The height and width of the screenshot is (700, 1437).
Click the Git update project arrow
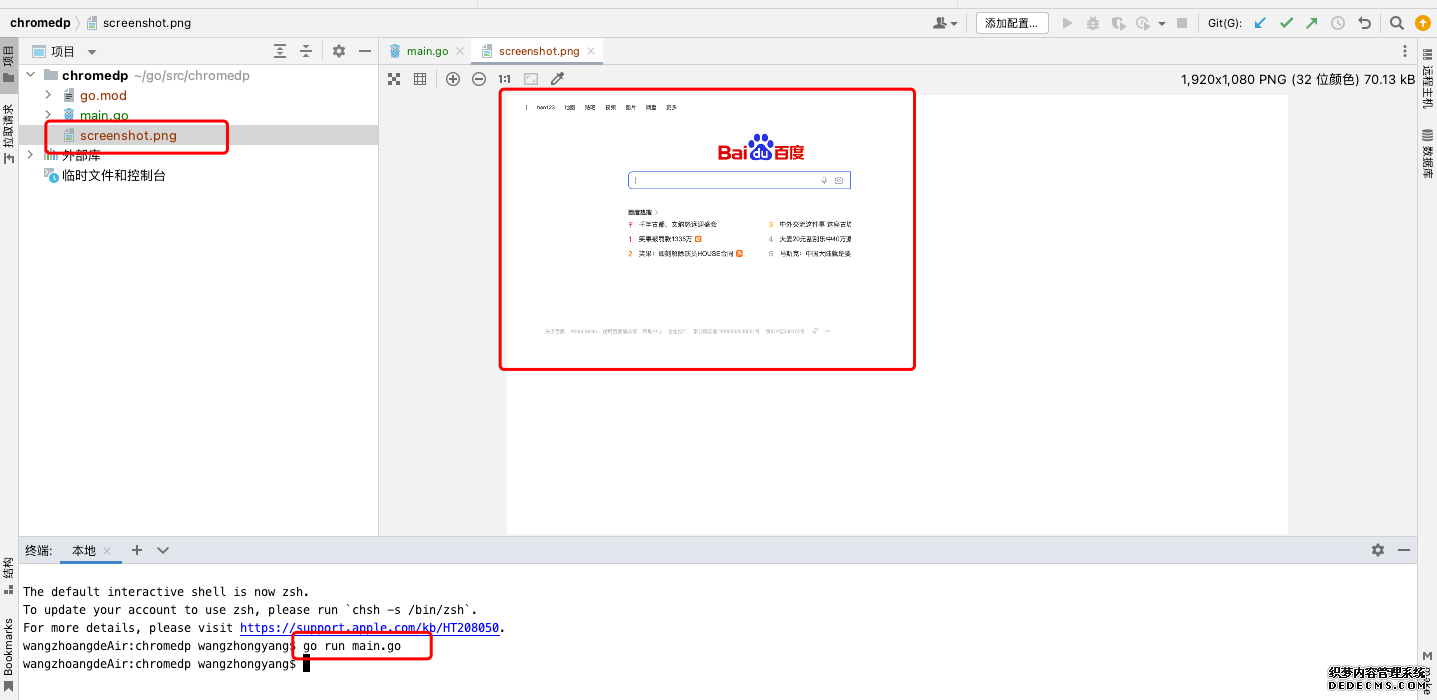[x=1260, y=23]
